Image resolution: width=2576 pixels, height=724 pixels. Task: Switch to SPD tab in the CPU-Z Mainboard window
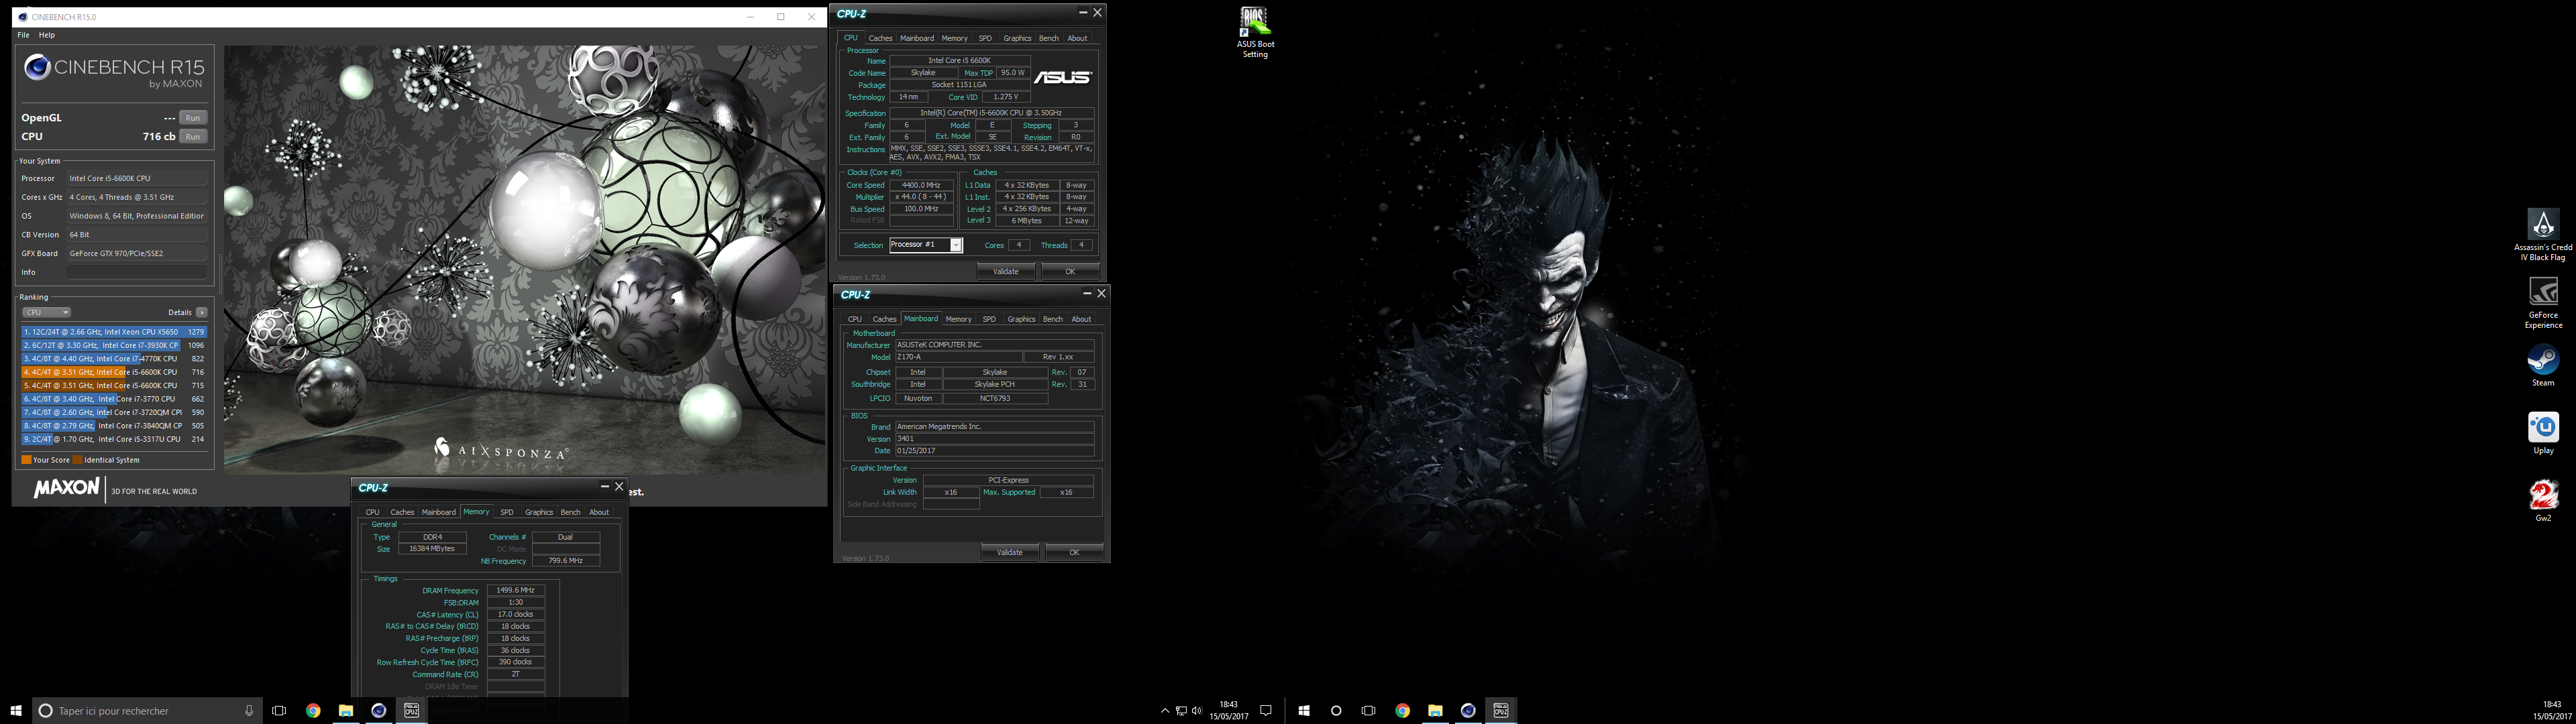(x=989, y=319)
